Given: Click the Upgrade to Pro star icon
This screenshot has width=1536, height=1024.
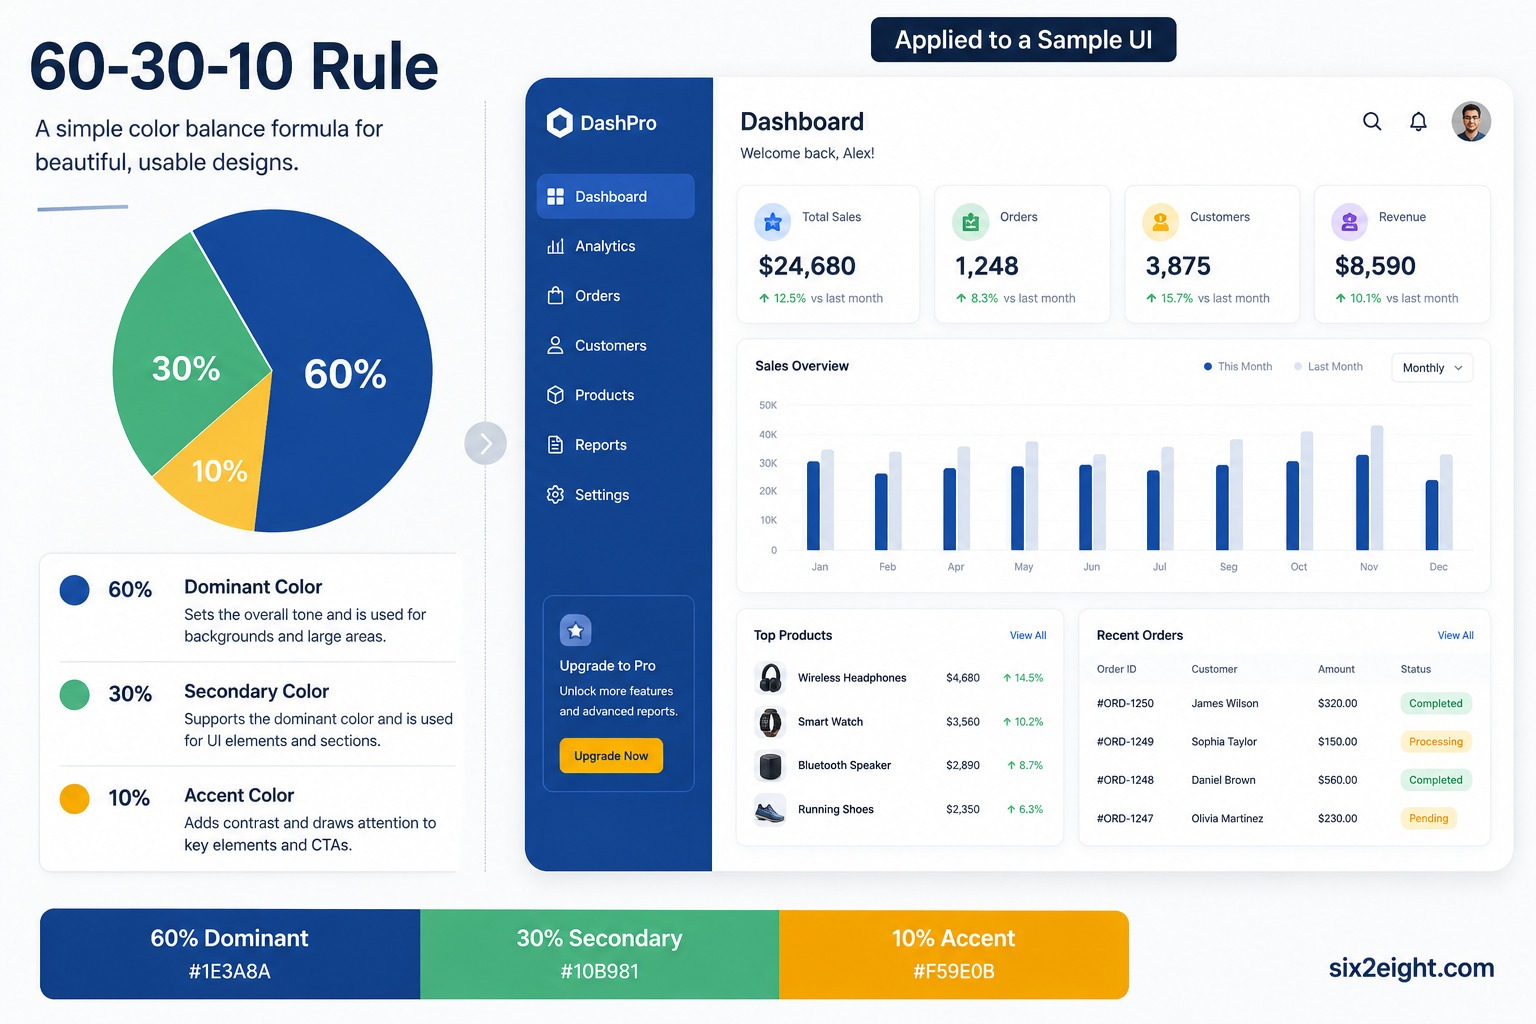Looking at the screenshot, I should tap(575, 631).
